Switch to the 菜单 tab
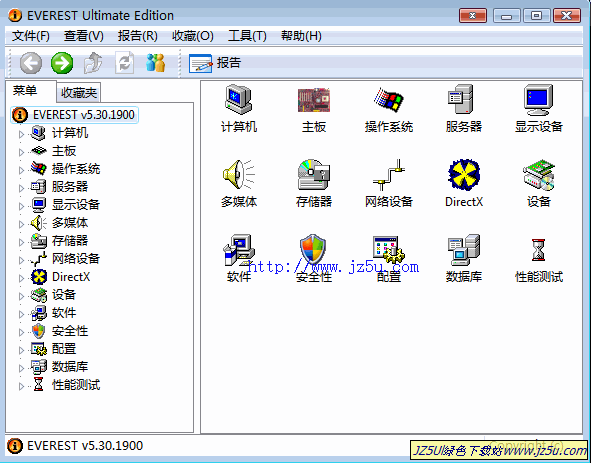591x463 pixels. point(25,91)
